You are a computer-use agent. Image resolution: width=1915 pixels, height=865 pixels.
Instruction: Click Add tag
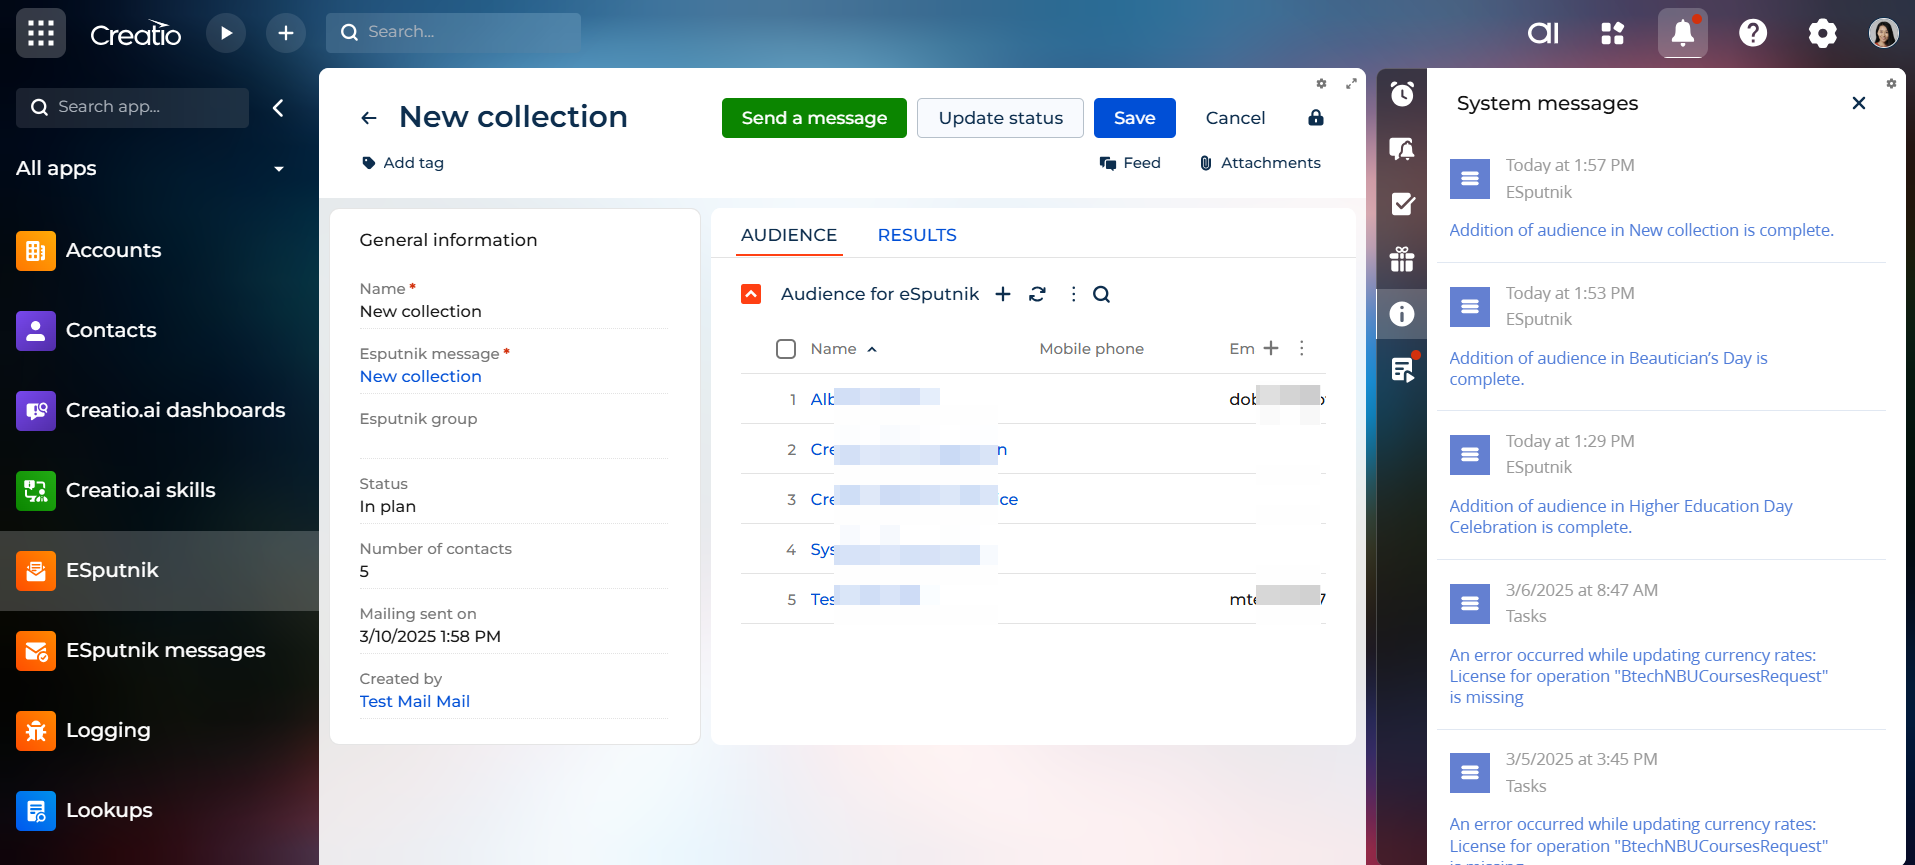(403, 163)
